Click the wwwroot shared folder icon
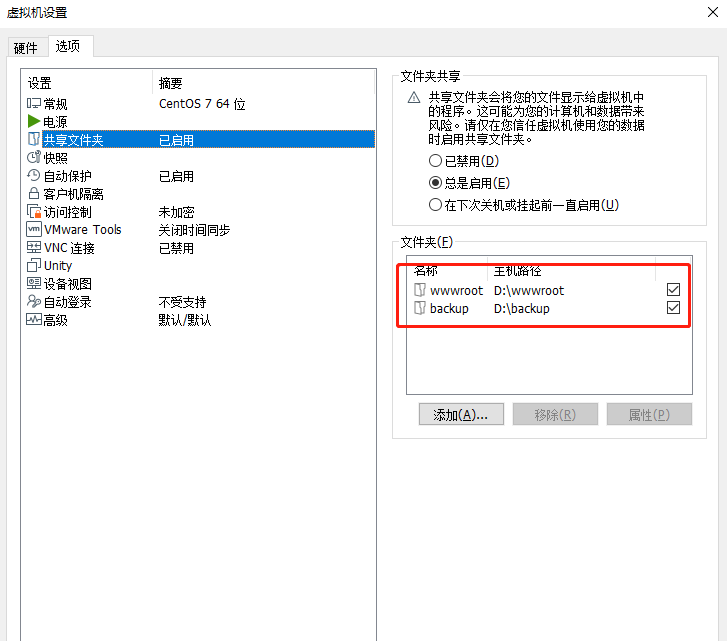The width and height of the screenshot is (727, 641). pyautogui.click(x=420, y=290)
